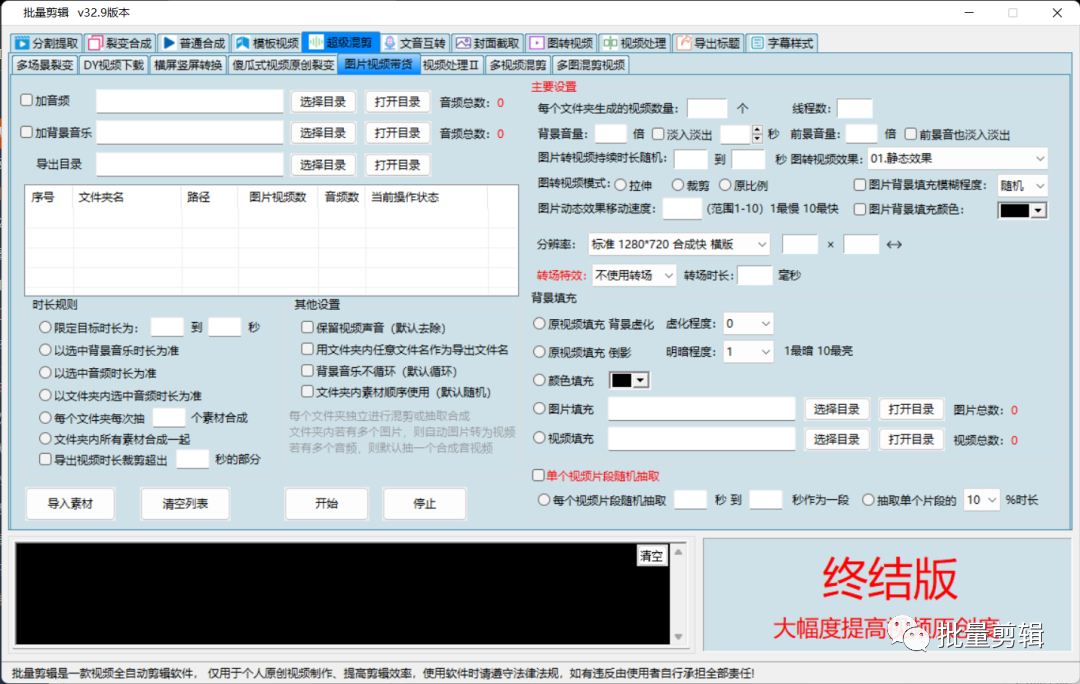Toggle 前景音也淡入淡出 checkbox
Screen dimensions: 1080x684
[911, 134]
